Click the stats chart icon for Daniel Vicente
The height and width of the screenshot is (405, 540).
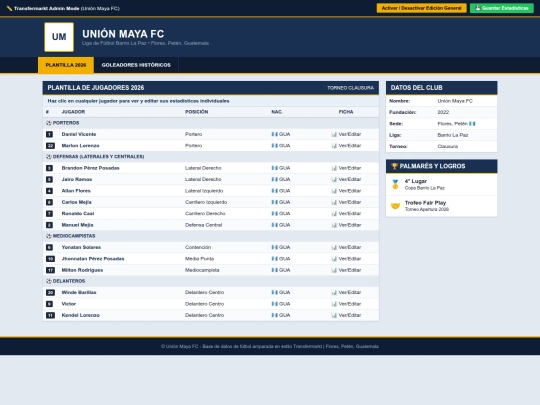click(334, 134)
